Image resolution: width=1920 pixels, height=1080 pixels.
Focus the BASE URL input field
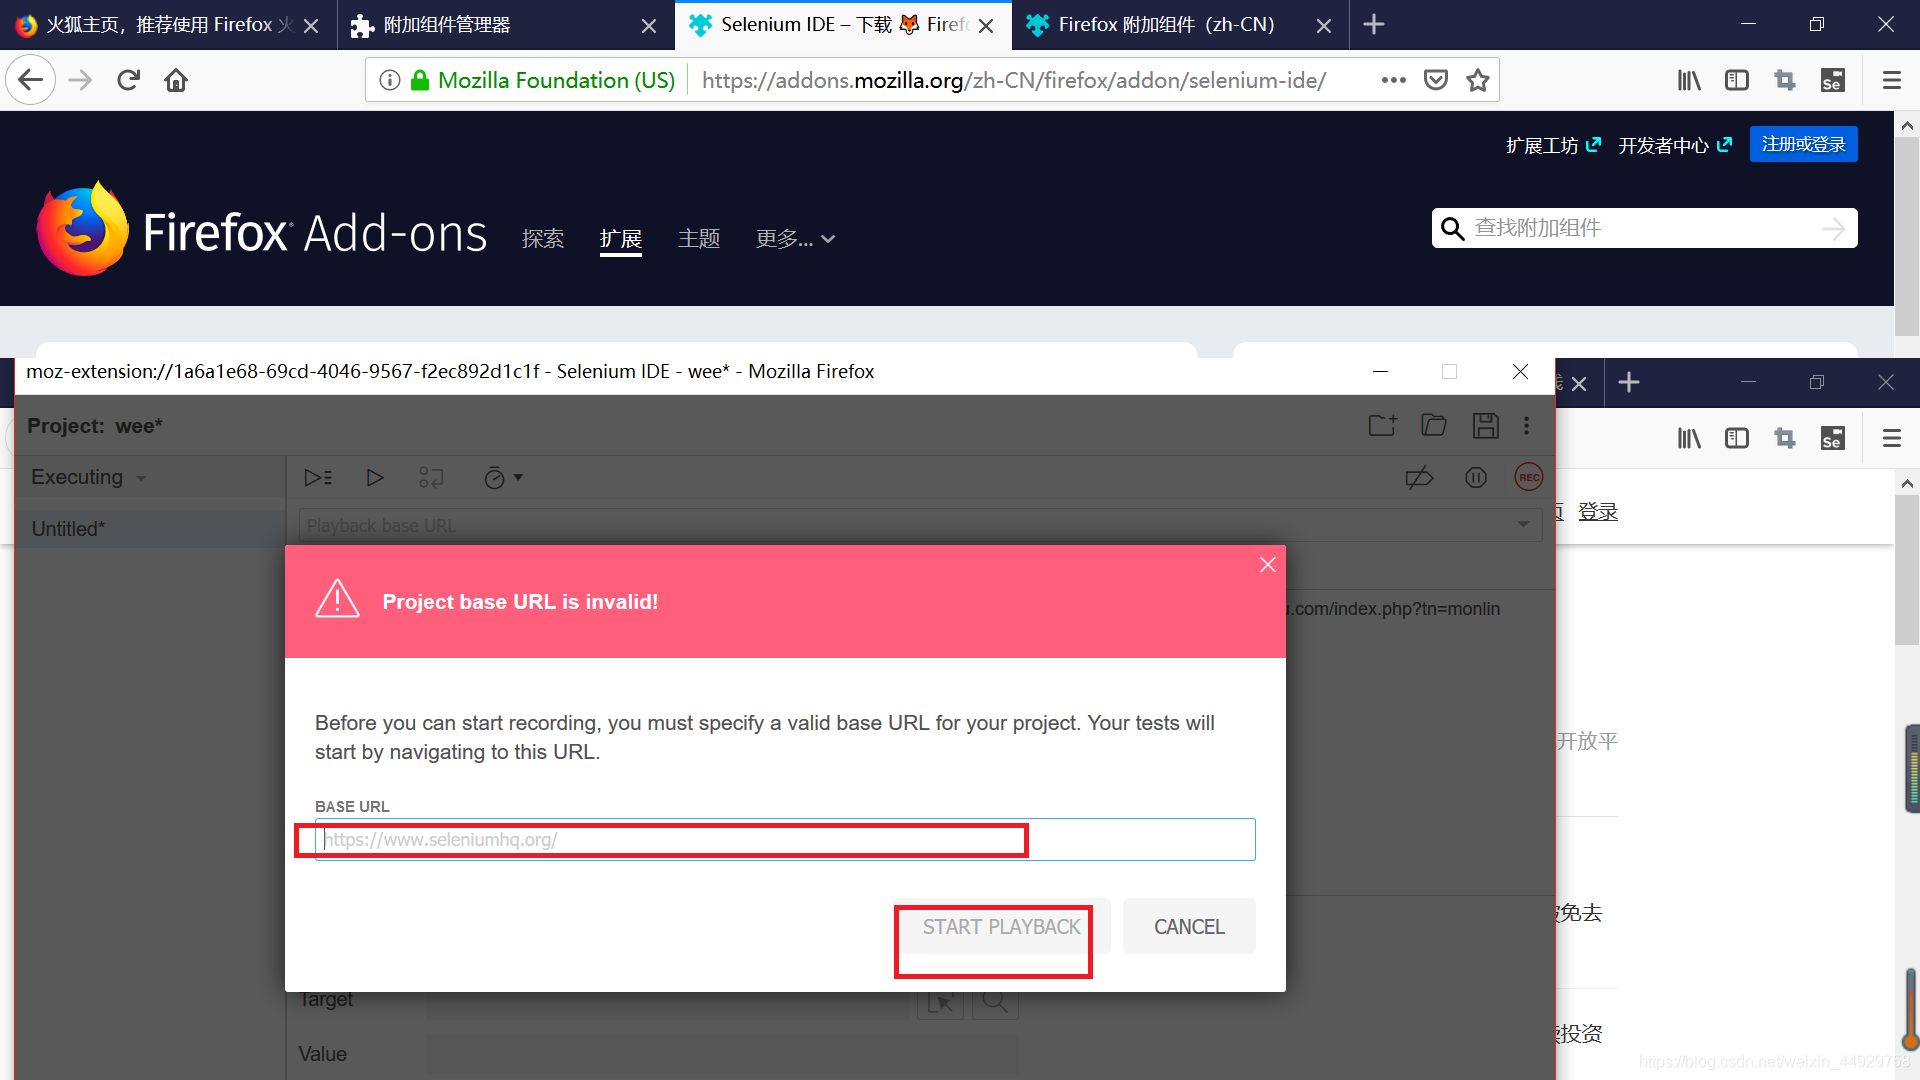click(x=785, y=839)
